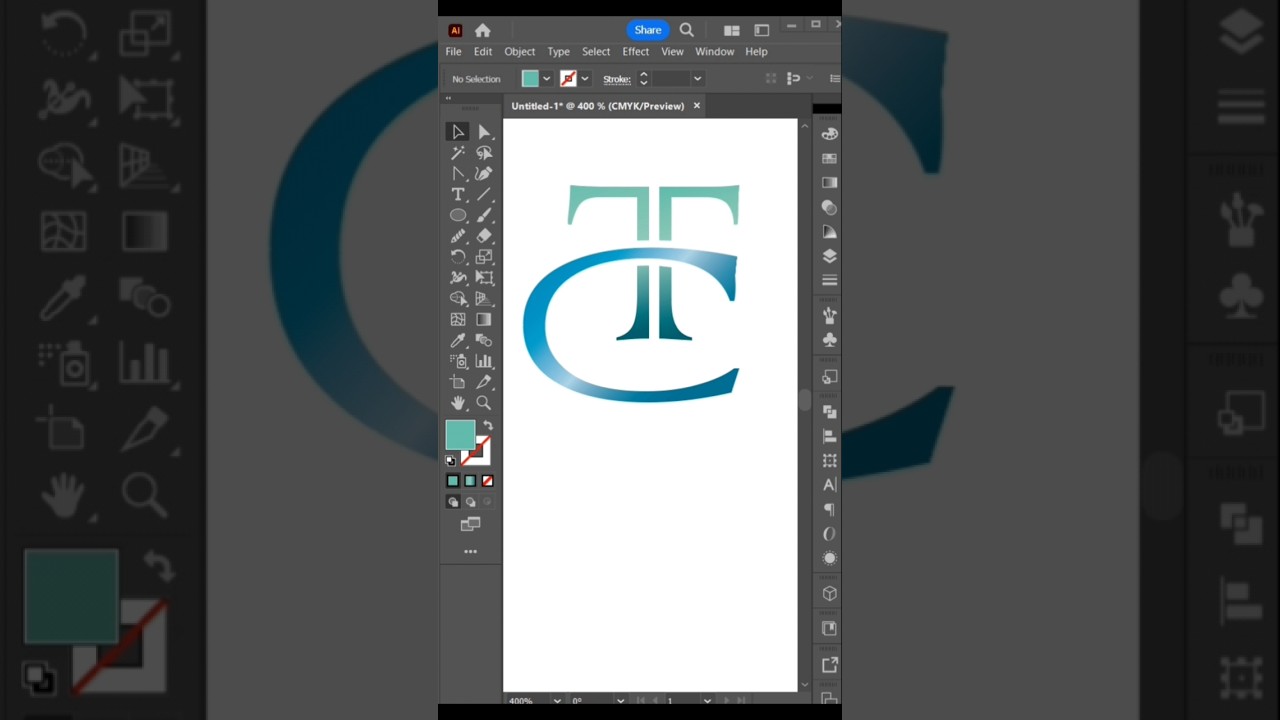Open the Brushes panel icon
The height and width of the screenshot is (720, 1280).
point(829,315)
